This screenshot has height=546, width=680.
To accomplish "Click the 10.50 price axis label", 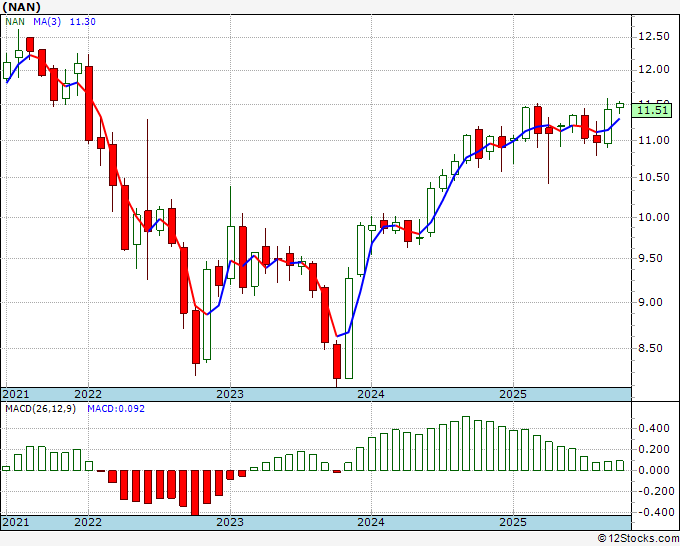I will point(654,177).
